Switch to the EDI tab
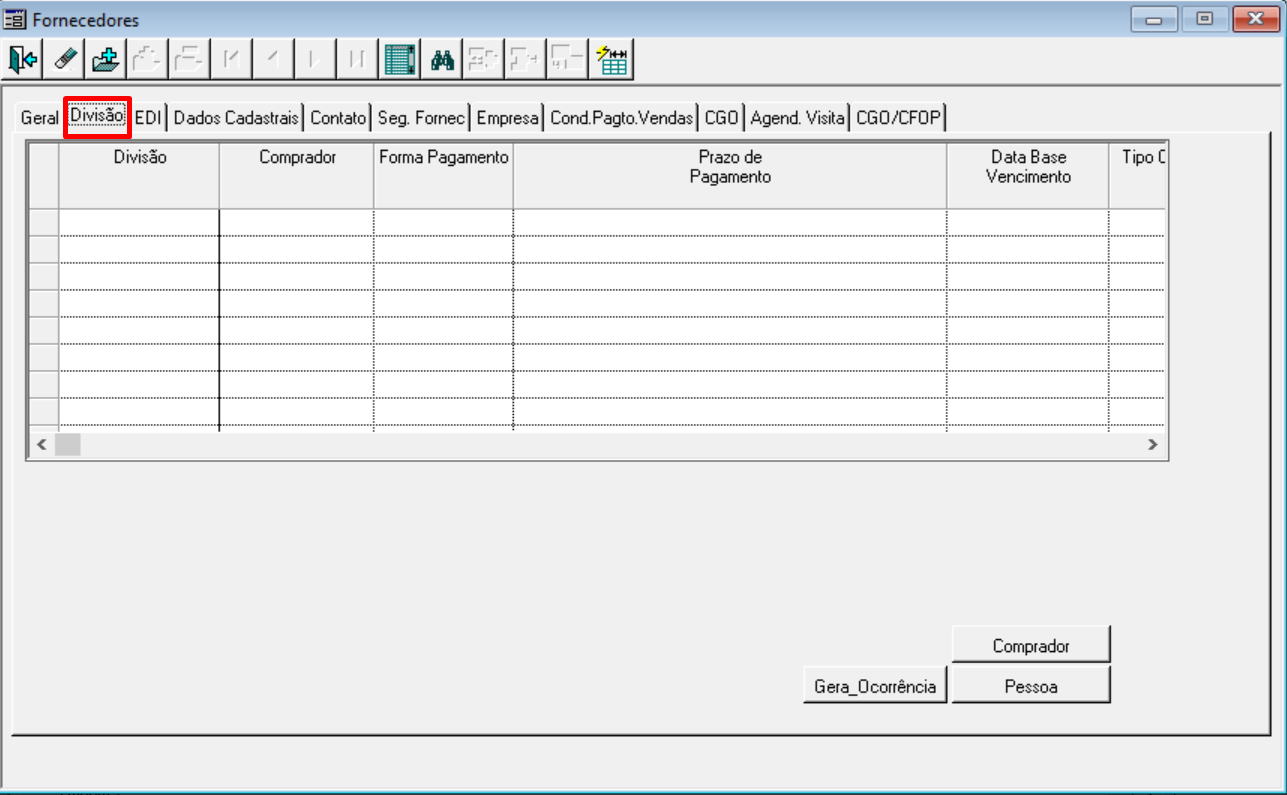 [148, 118]
